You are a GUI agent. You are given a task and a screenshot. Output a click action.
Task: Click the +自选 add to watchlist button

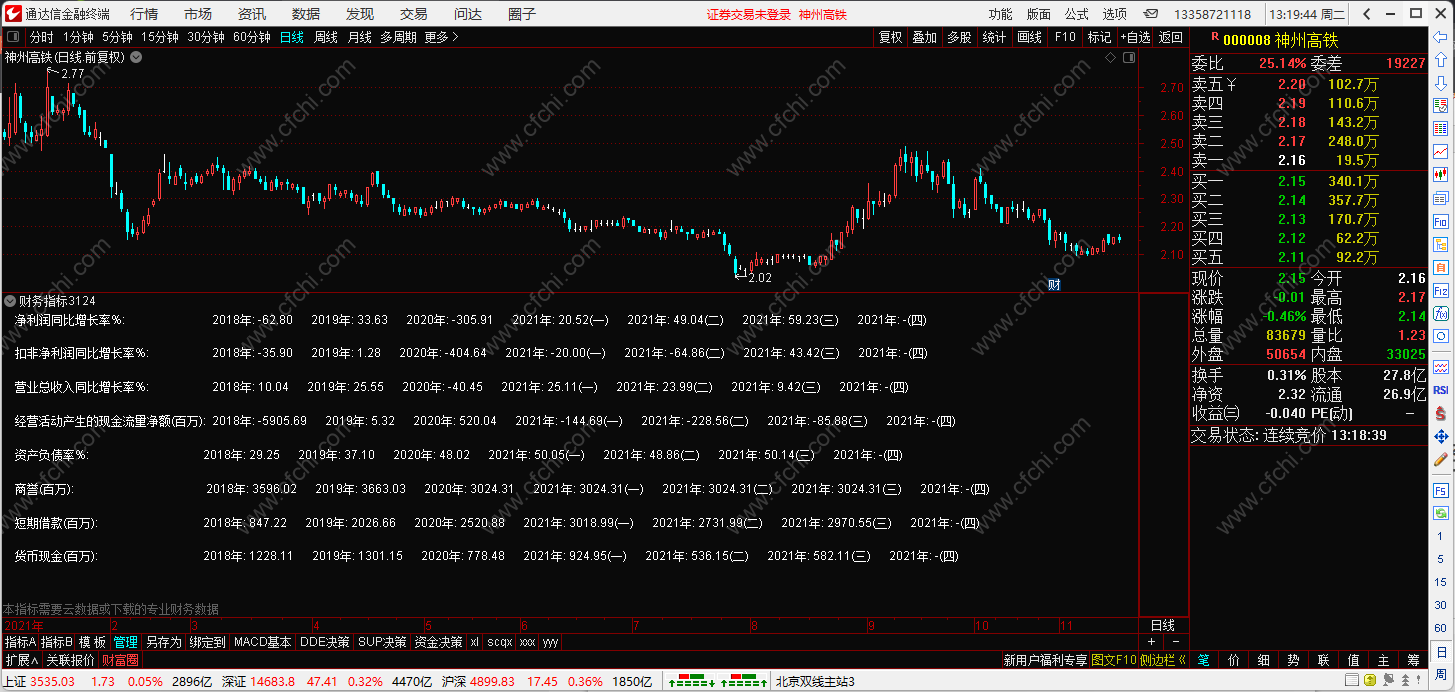click(x=1135, y=37)
